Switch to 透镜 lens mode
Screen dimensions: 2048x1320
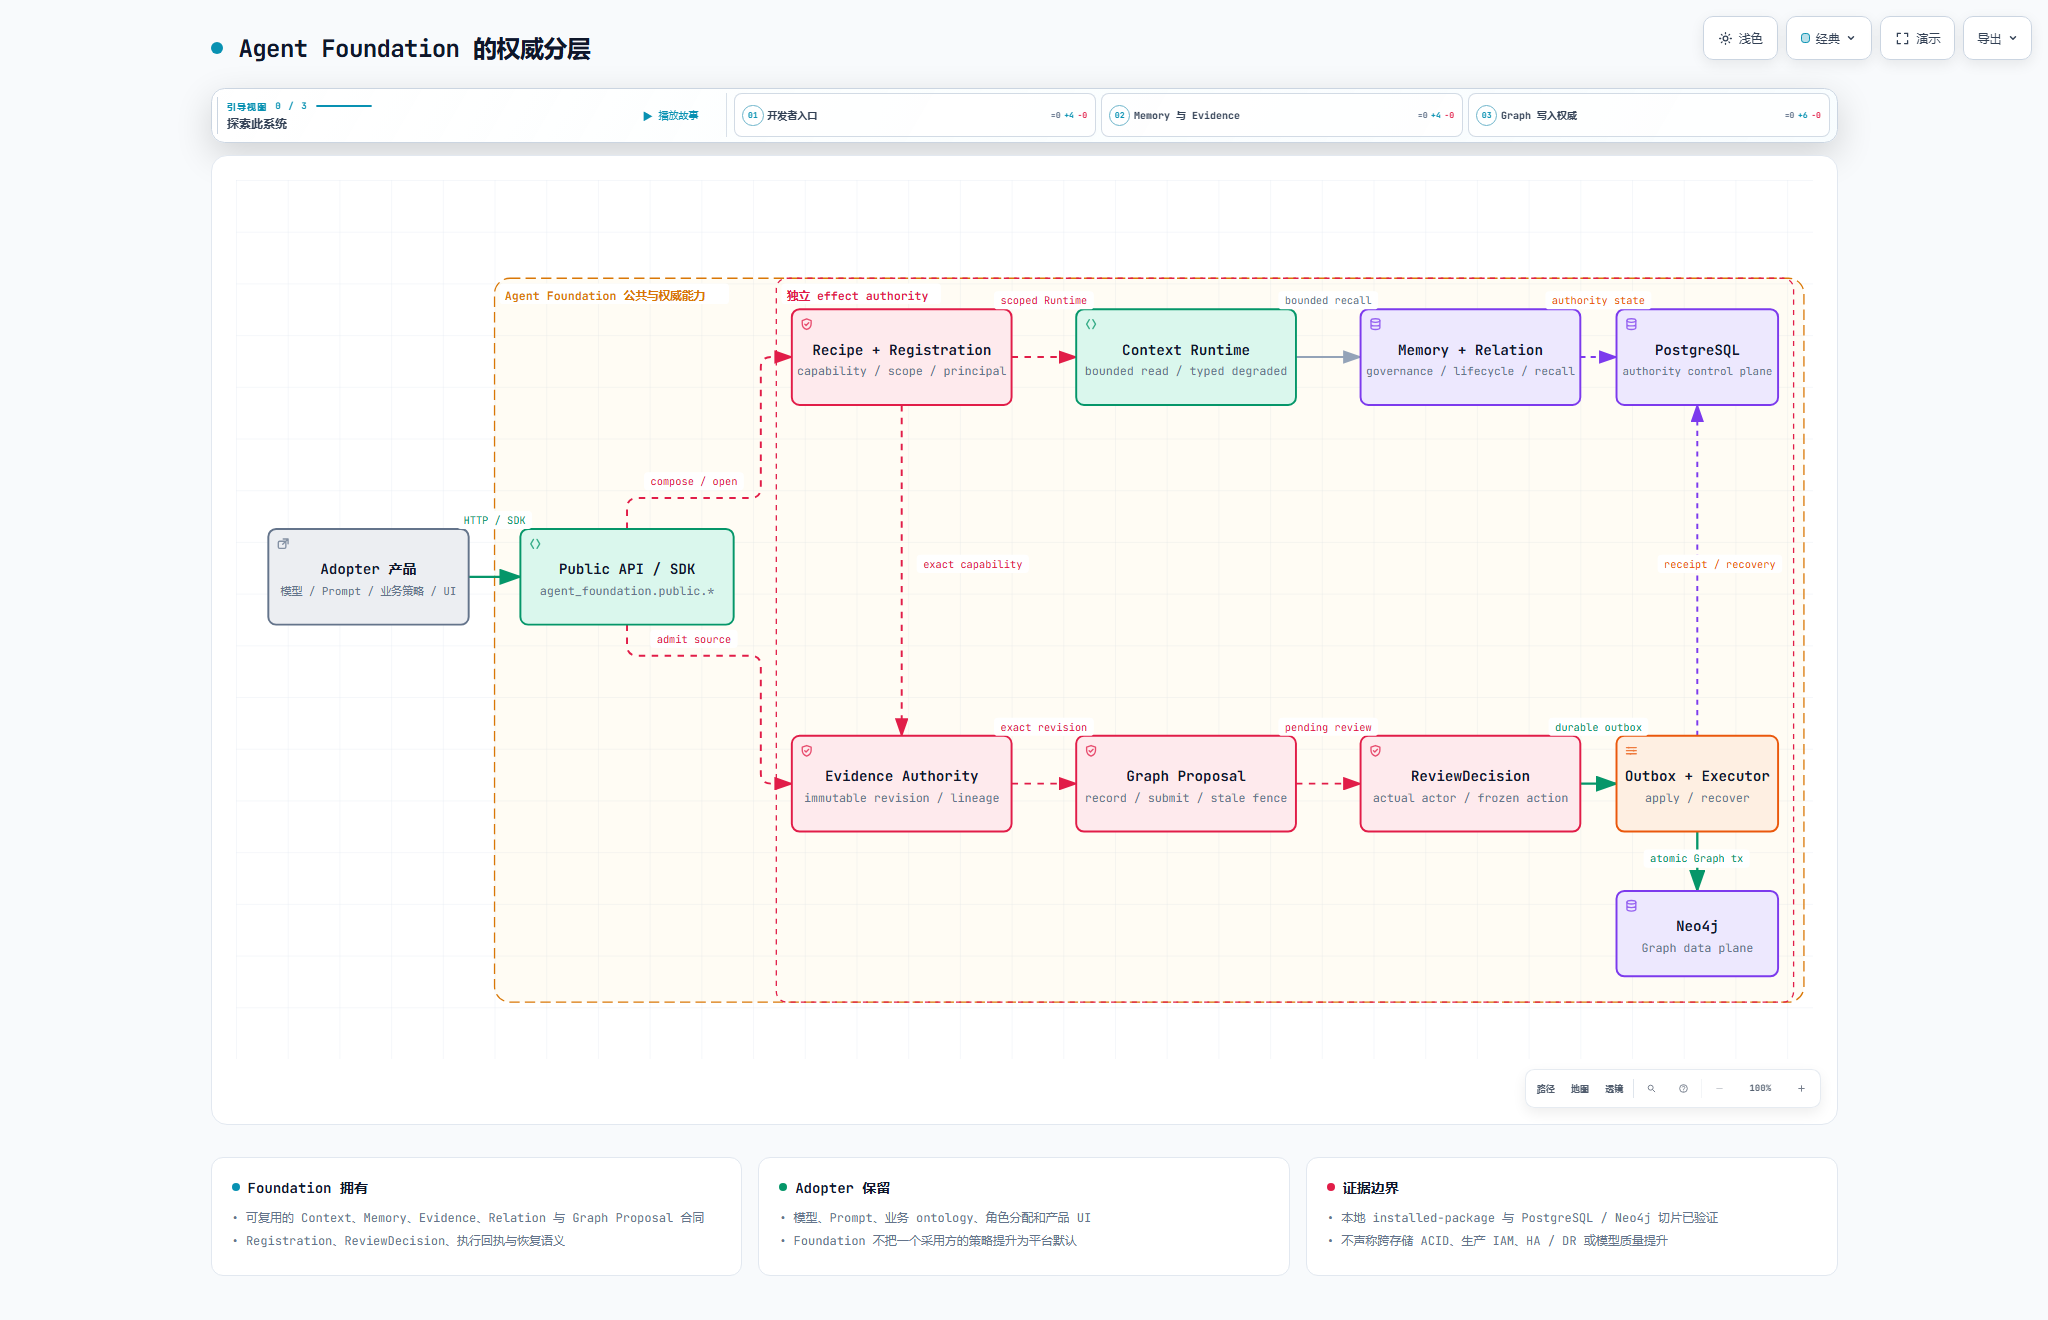[x=1614, y=1088]
